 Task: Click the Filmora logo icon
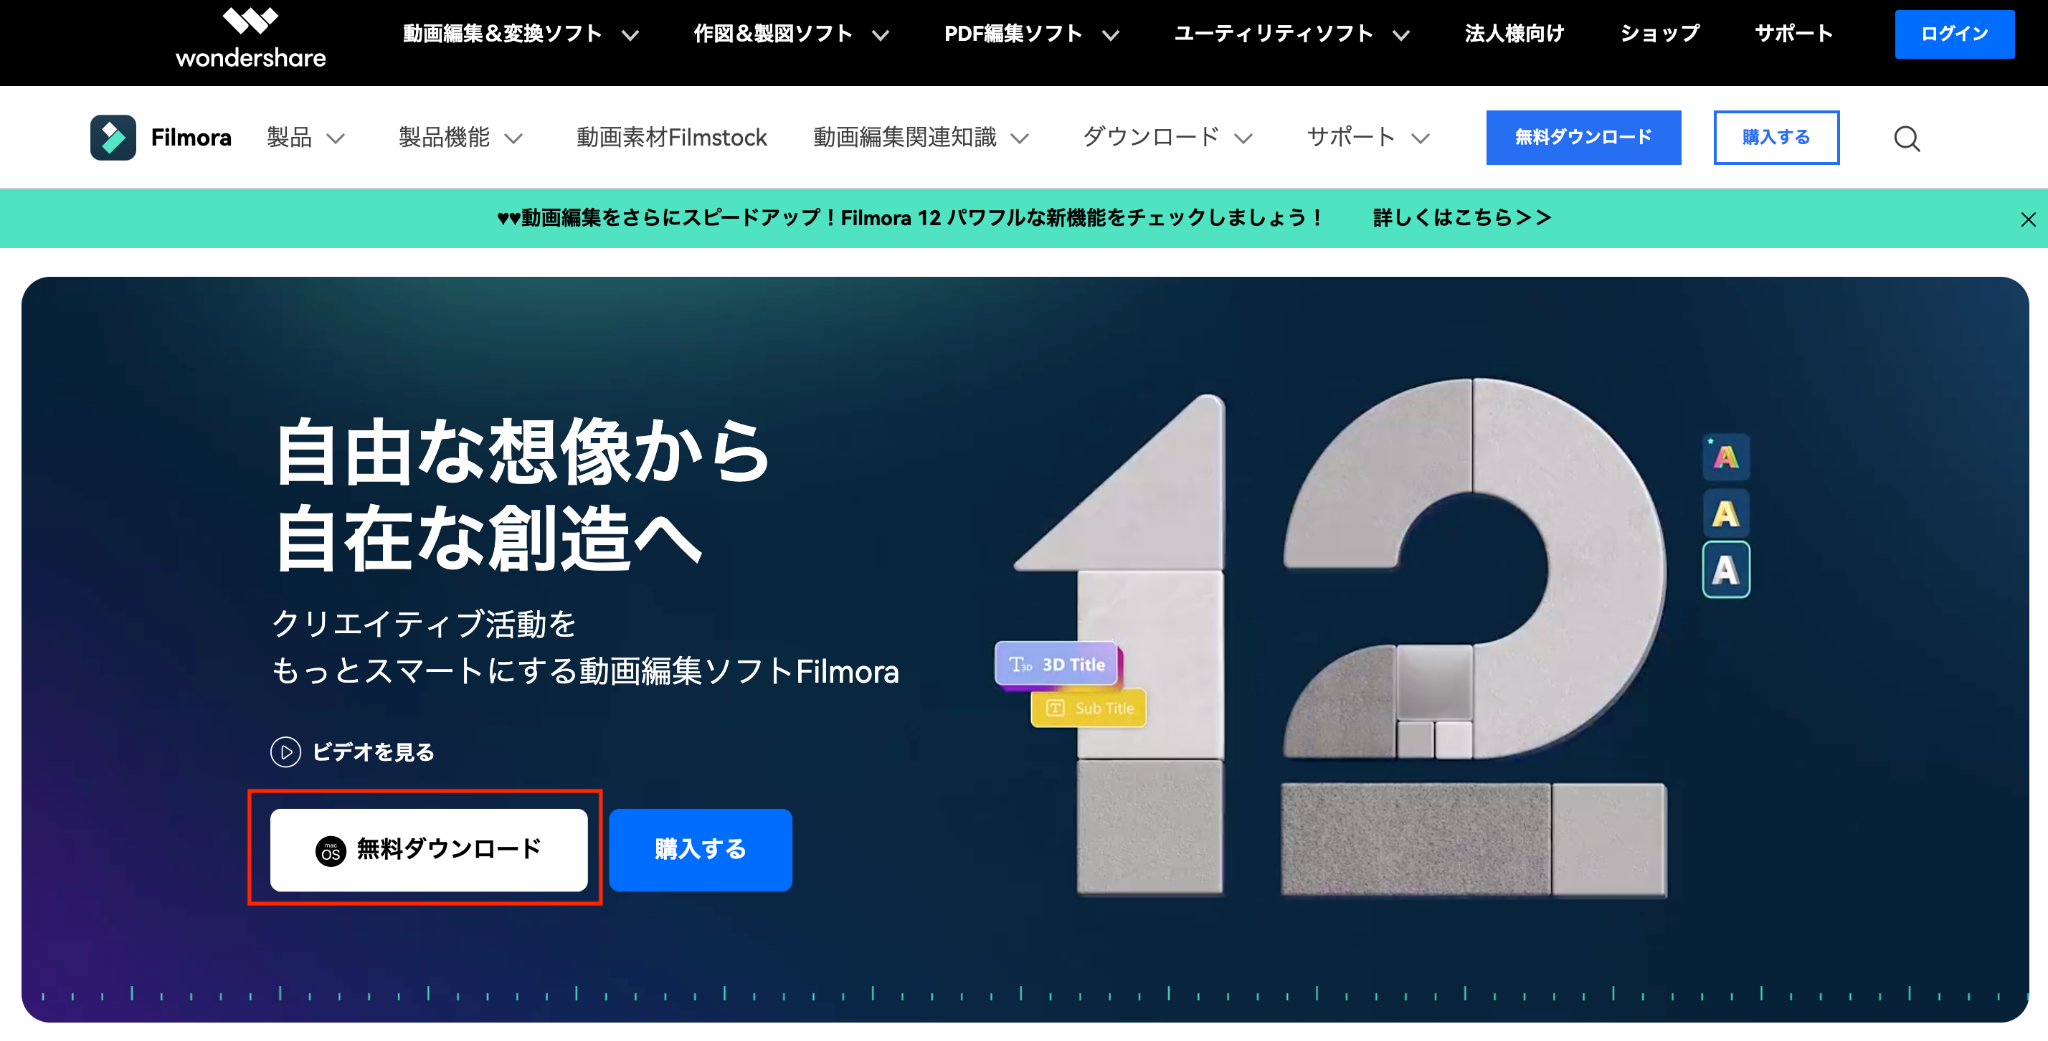113,137
